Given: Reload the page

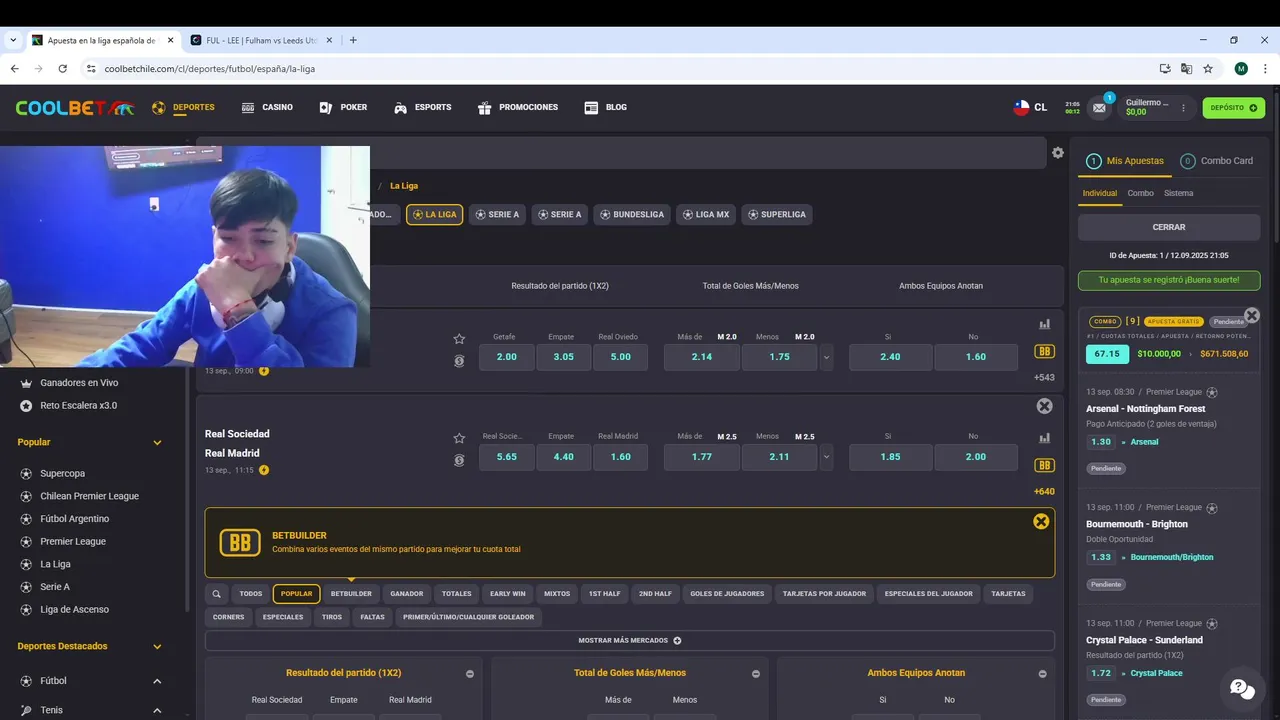Looking at the screenshot, I should pyautogui.click(x=62, y=69).
